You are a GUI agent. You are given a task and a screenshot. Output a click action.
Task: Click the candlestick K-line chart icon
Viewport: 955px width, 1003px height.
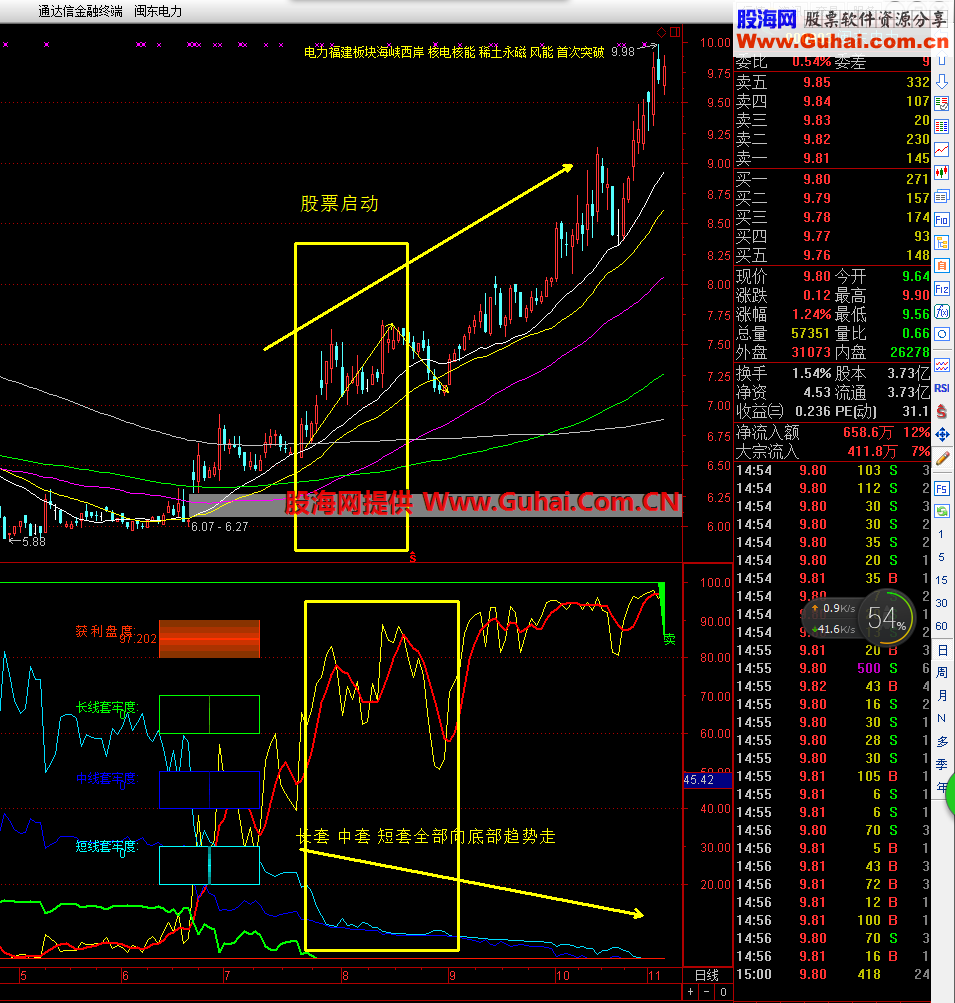click(x=942, y=173)
